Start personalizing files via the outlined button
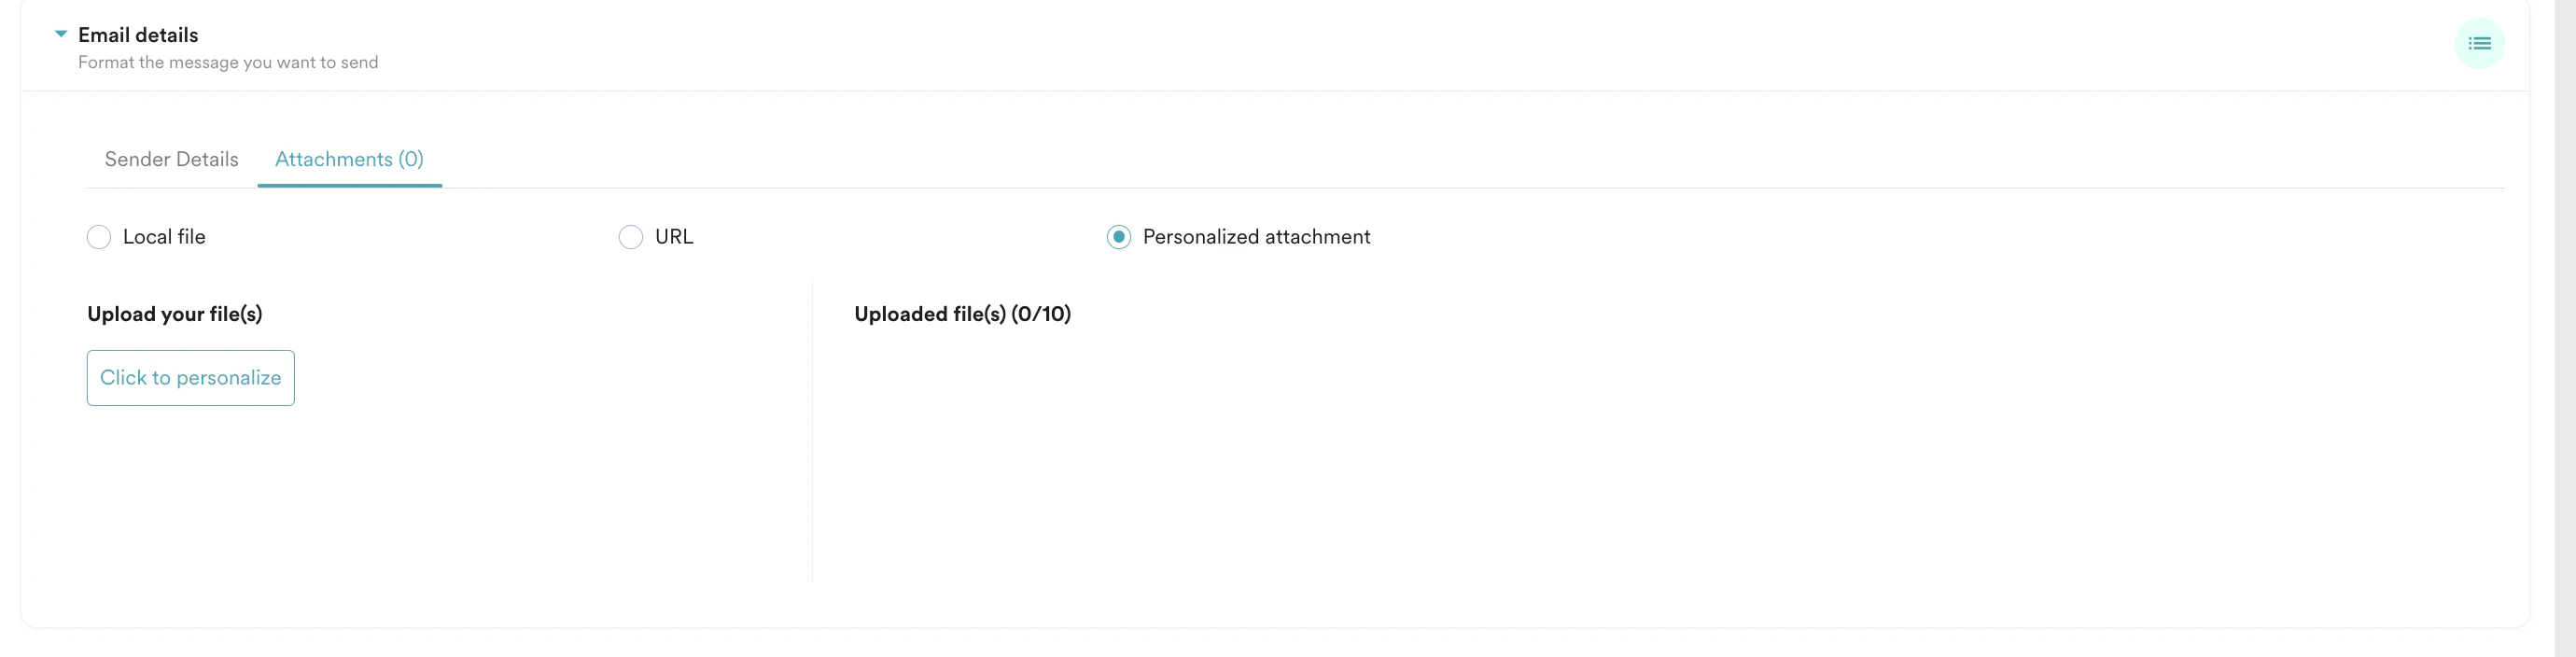 pos(190,378)
